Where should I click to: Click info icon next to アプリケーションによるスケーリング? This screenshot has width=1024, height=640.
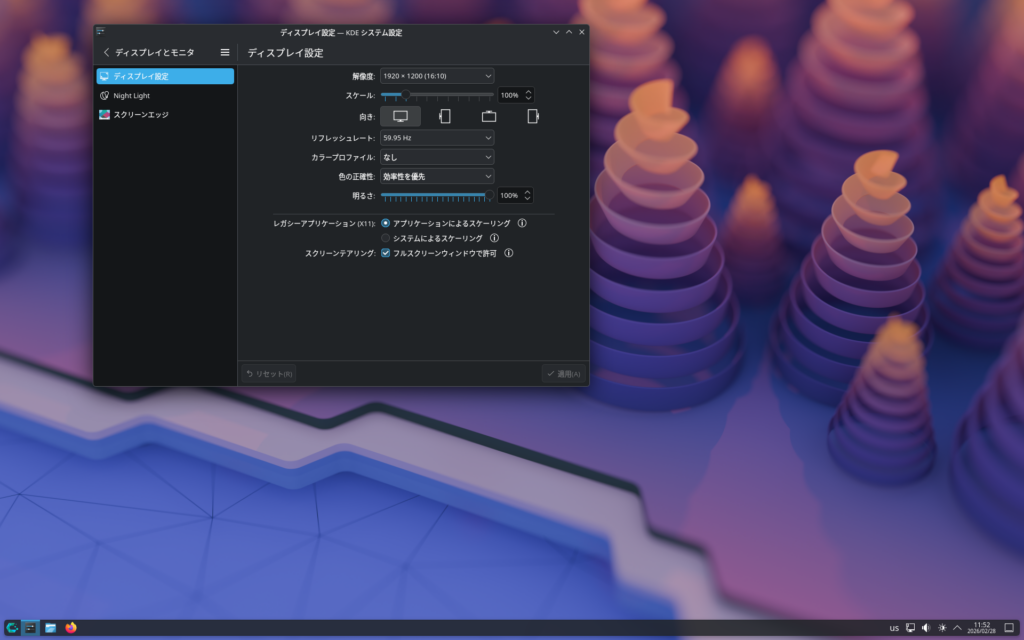(522, 223)
